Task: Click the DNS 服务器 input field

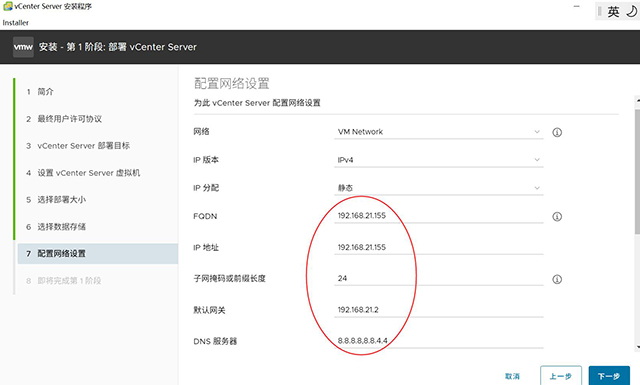Action: [x=439, y=340]
